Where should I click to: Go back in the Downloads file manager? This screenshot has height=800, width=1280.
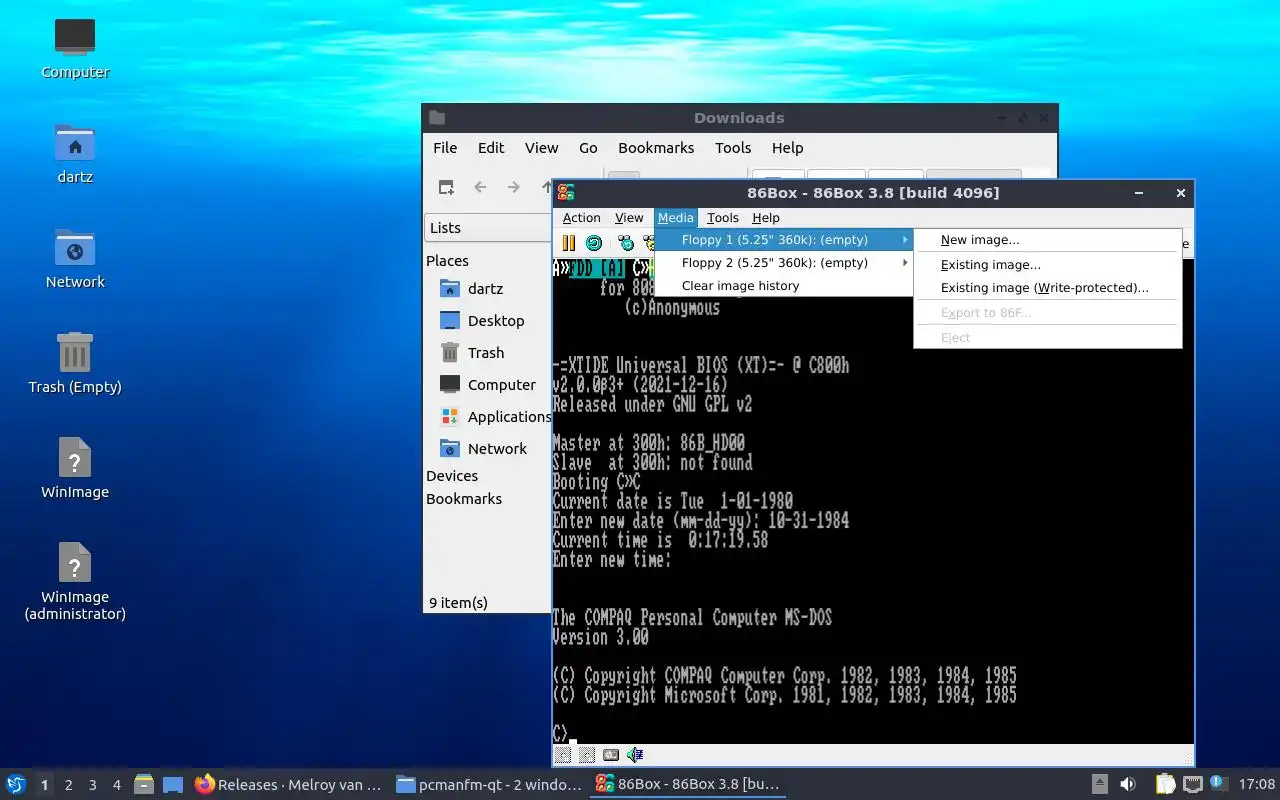480,187
